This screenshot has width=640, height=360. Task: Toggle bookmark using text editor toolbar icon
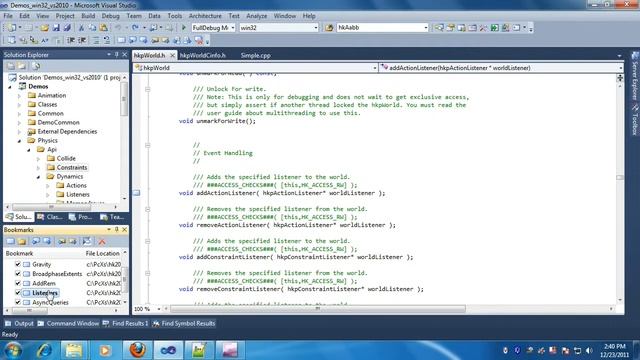pos(121,40)
